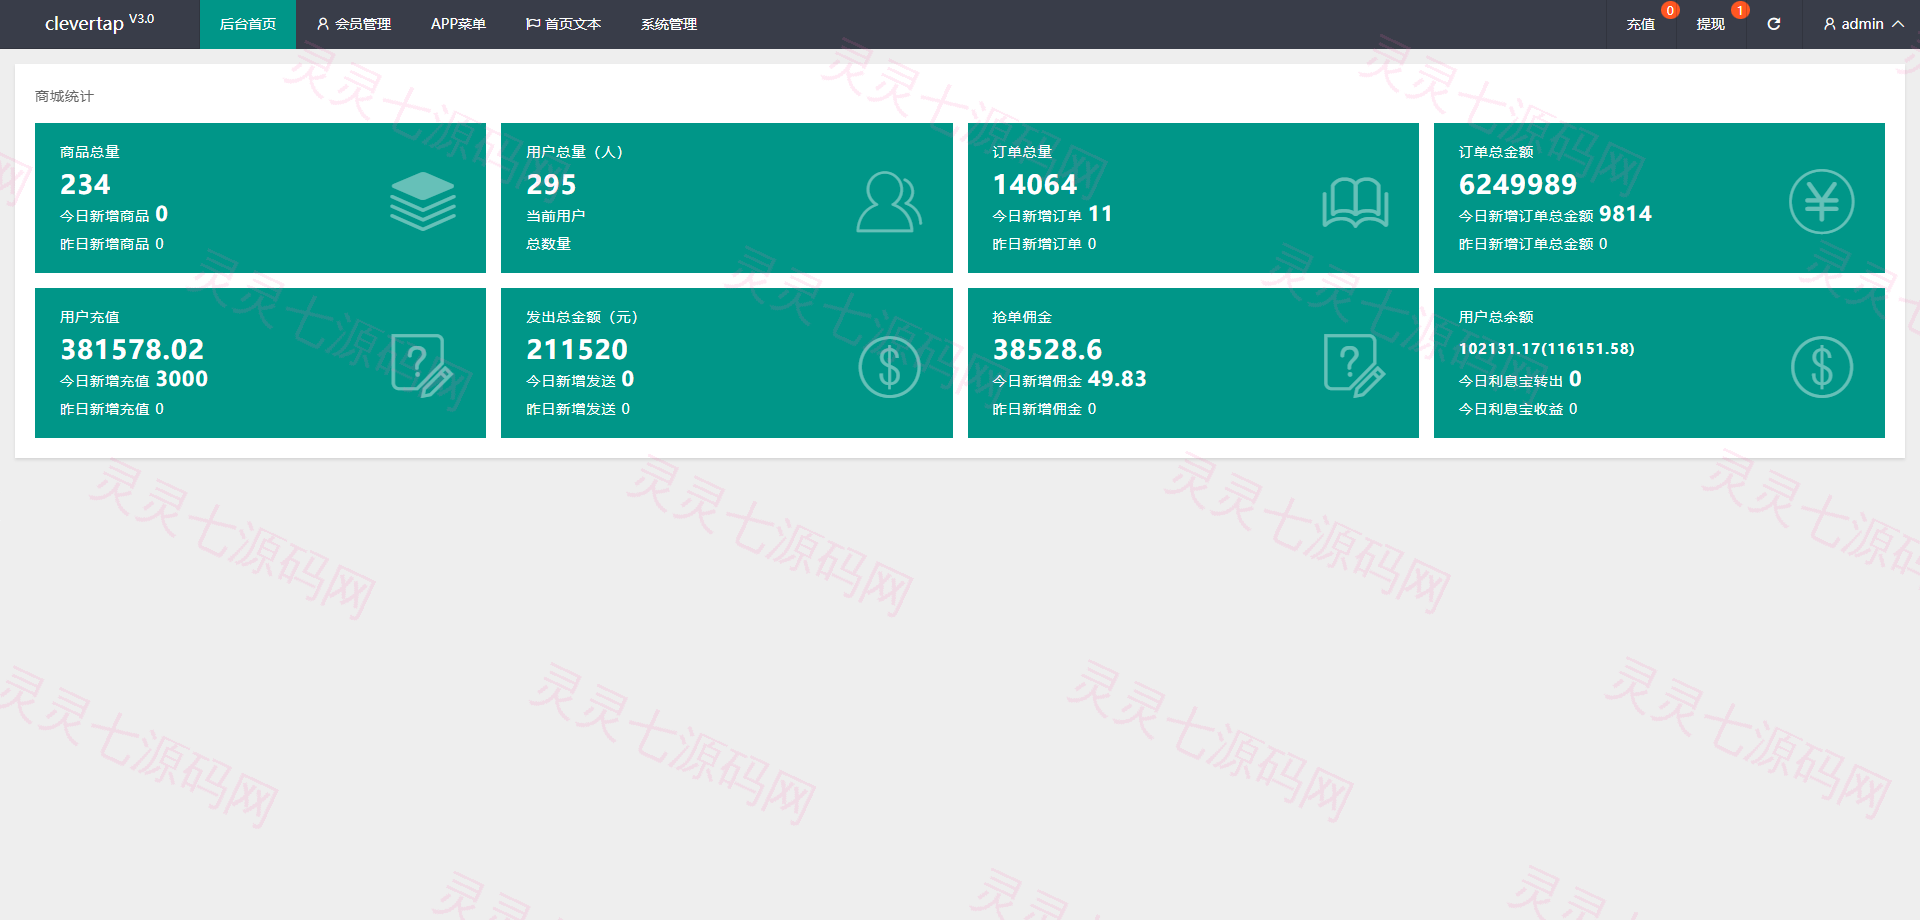The height and width of the screenshot is (920, 1920).
Task: Click the 提现 notification button
Action: [1711, 24]
